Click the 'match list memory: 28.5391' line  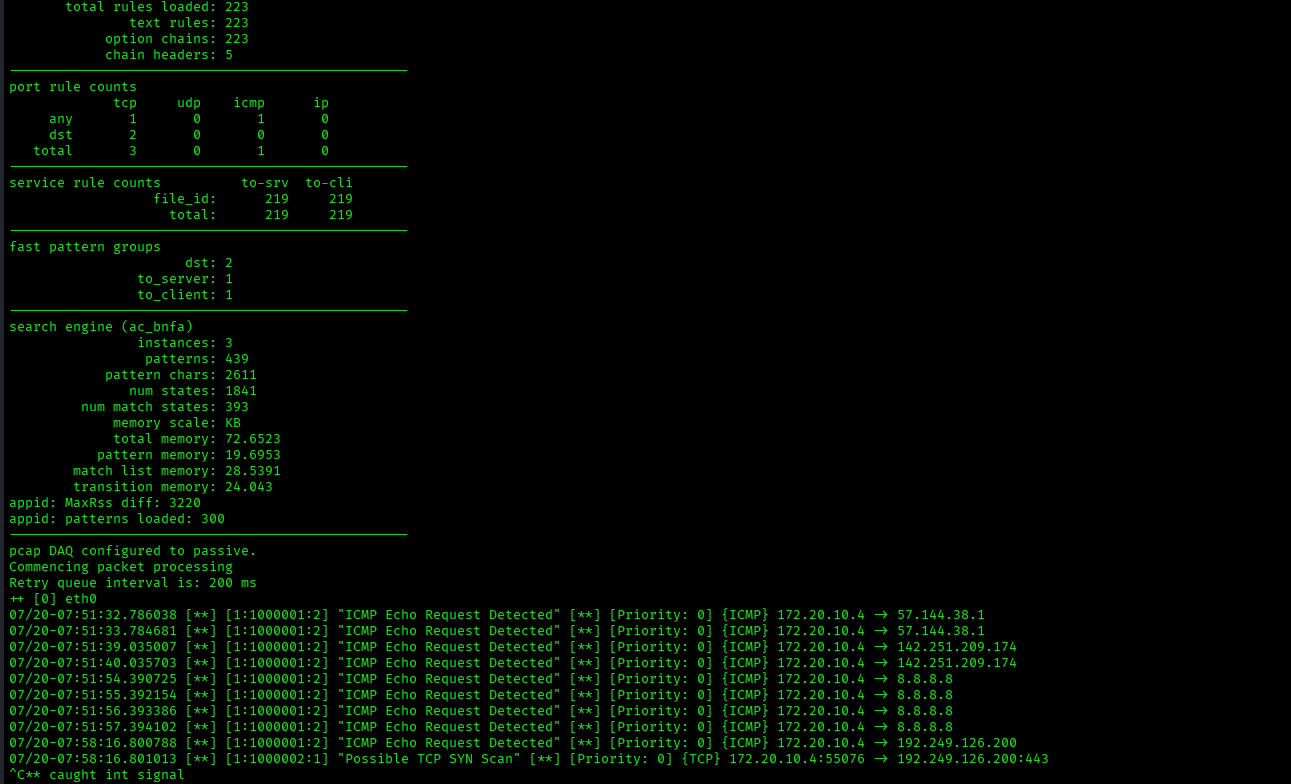pyautogui.click(x=177, y=471)
